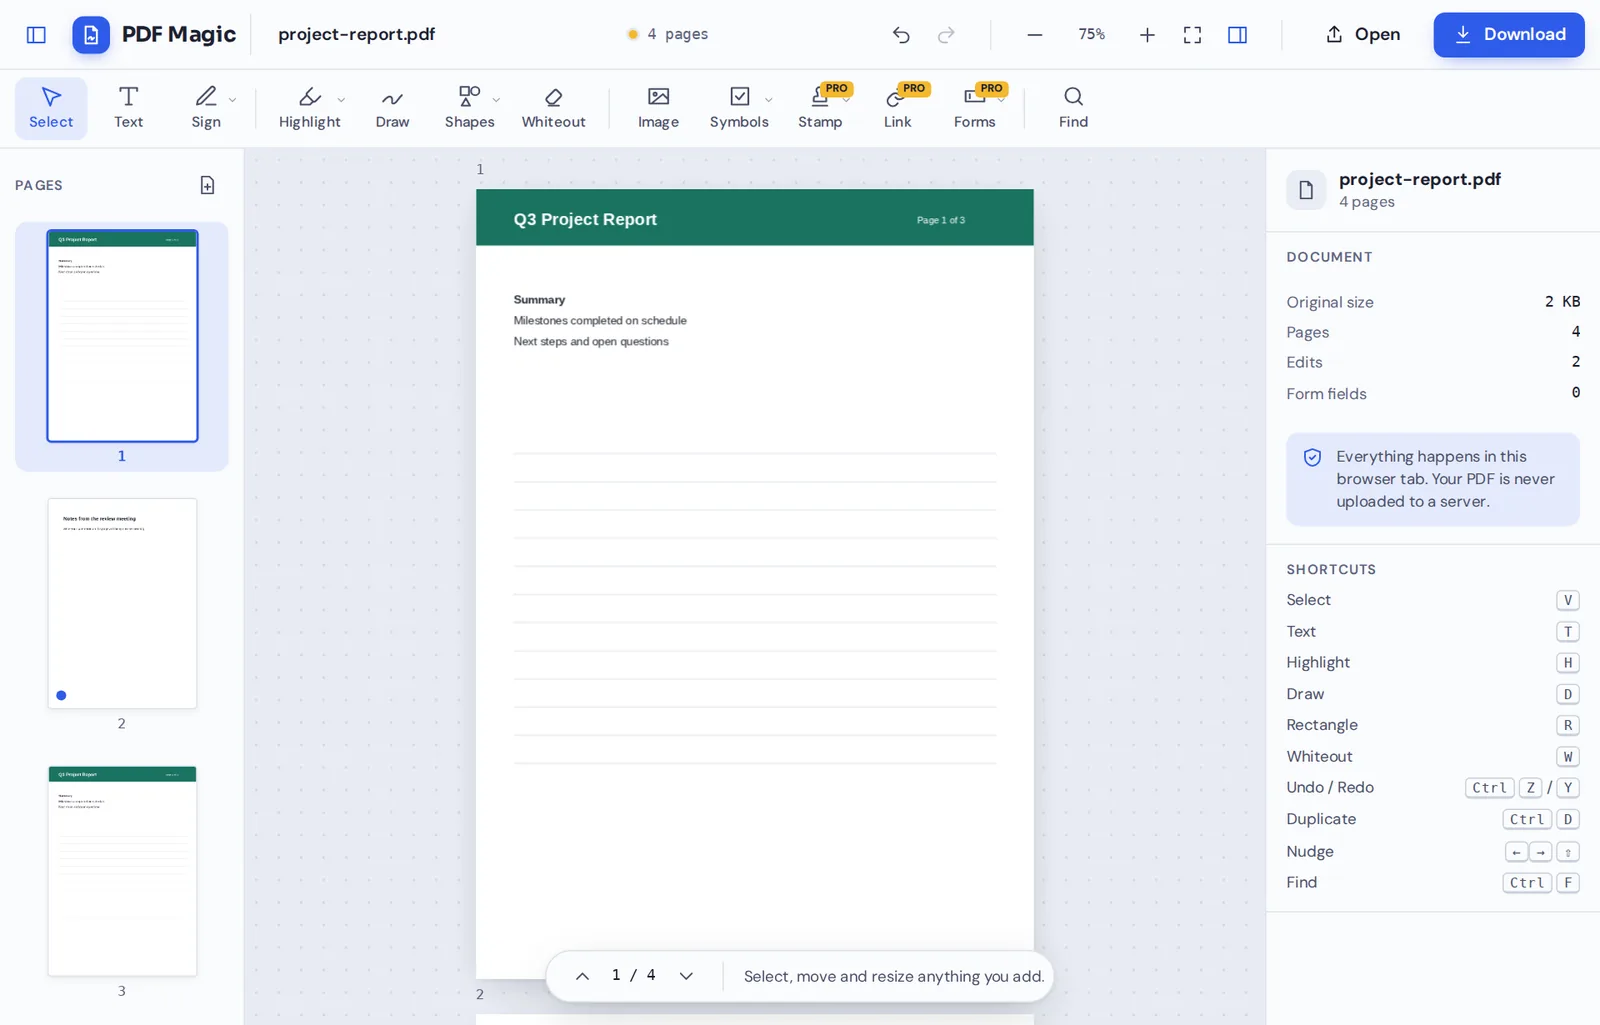The height and width of the screenshot is (1025, 1600).
Task: Insert an Image
Action: pyautogui.click(x=658, y=108)
